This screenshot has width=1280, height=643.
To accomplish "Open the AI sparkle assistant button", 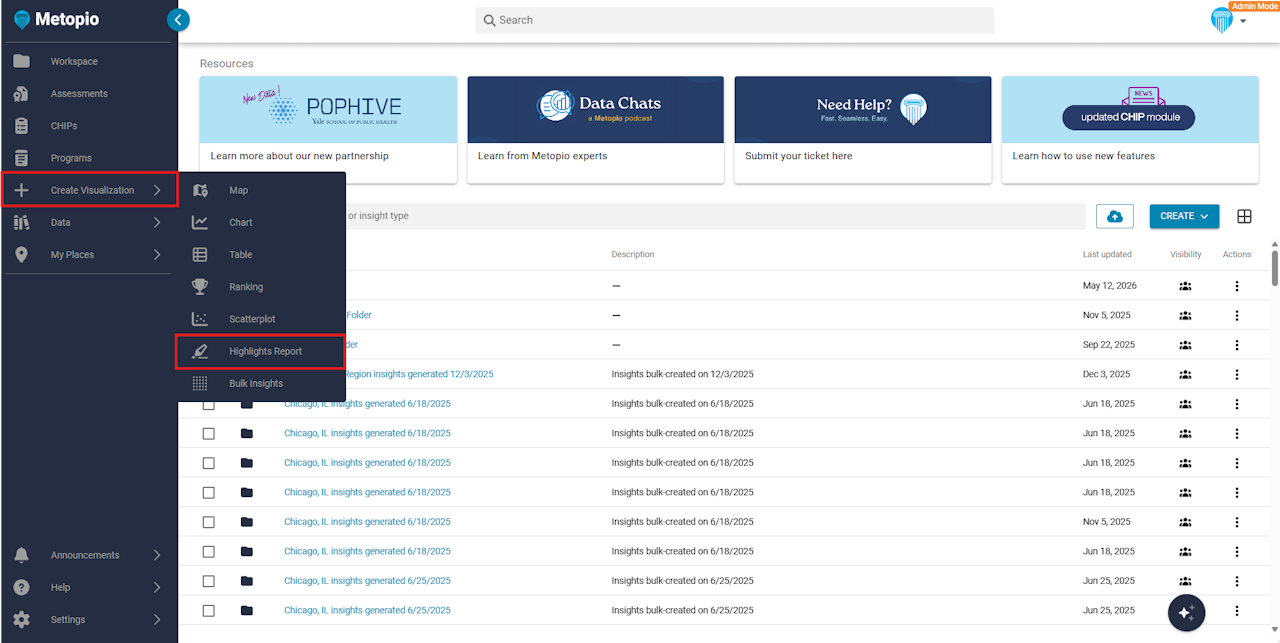I will coord(1187,613).
